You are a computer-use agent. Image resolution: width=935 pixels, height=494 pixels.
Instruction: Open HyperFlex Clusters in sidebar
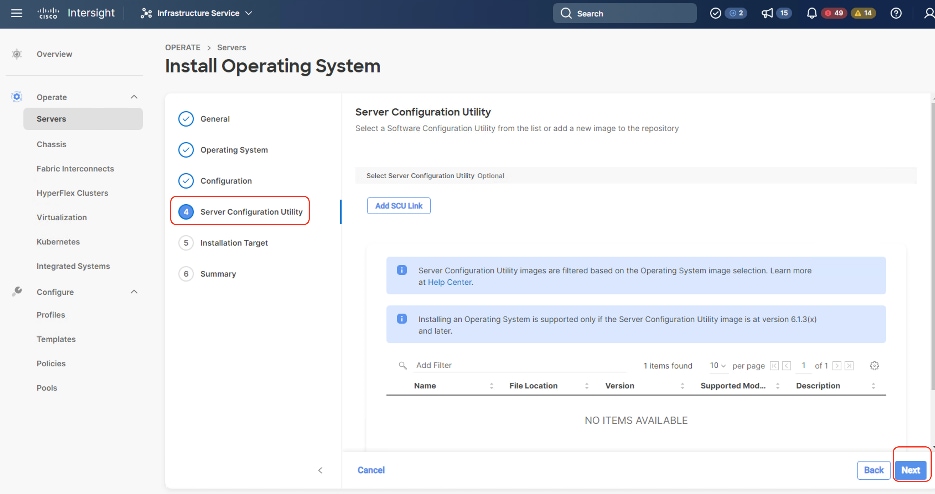pyautogui.click(x=72, y=193)
